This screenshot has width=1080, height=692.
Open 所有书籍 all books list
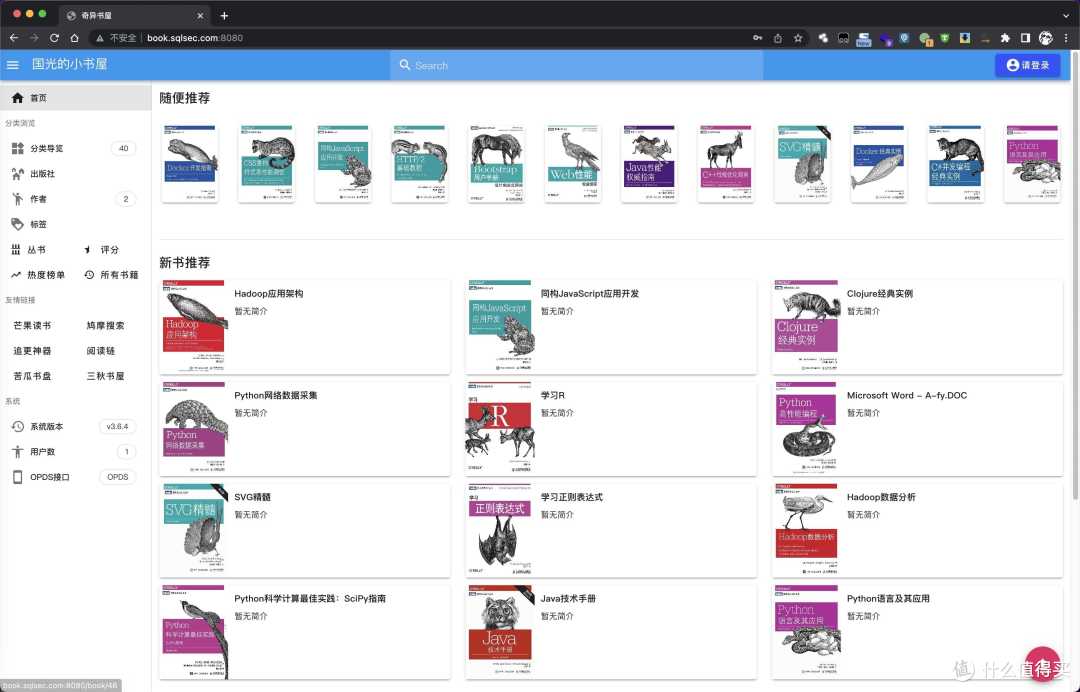[112, 275]
